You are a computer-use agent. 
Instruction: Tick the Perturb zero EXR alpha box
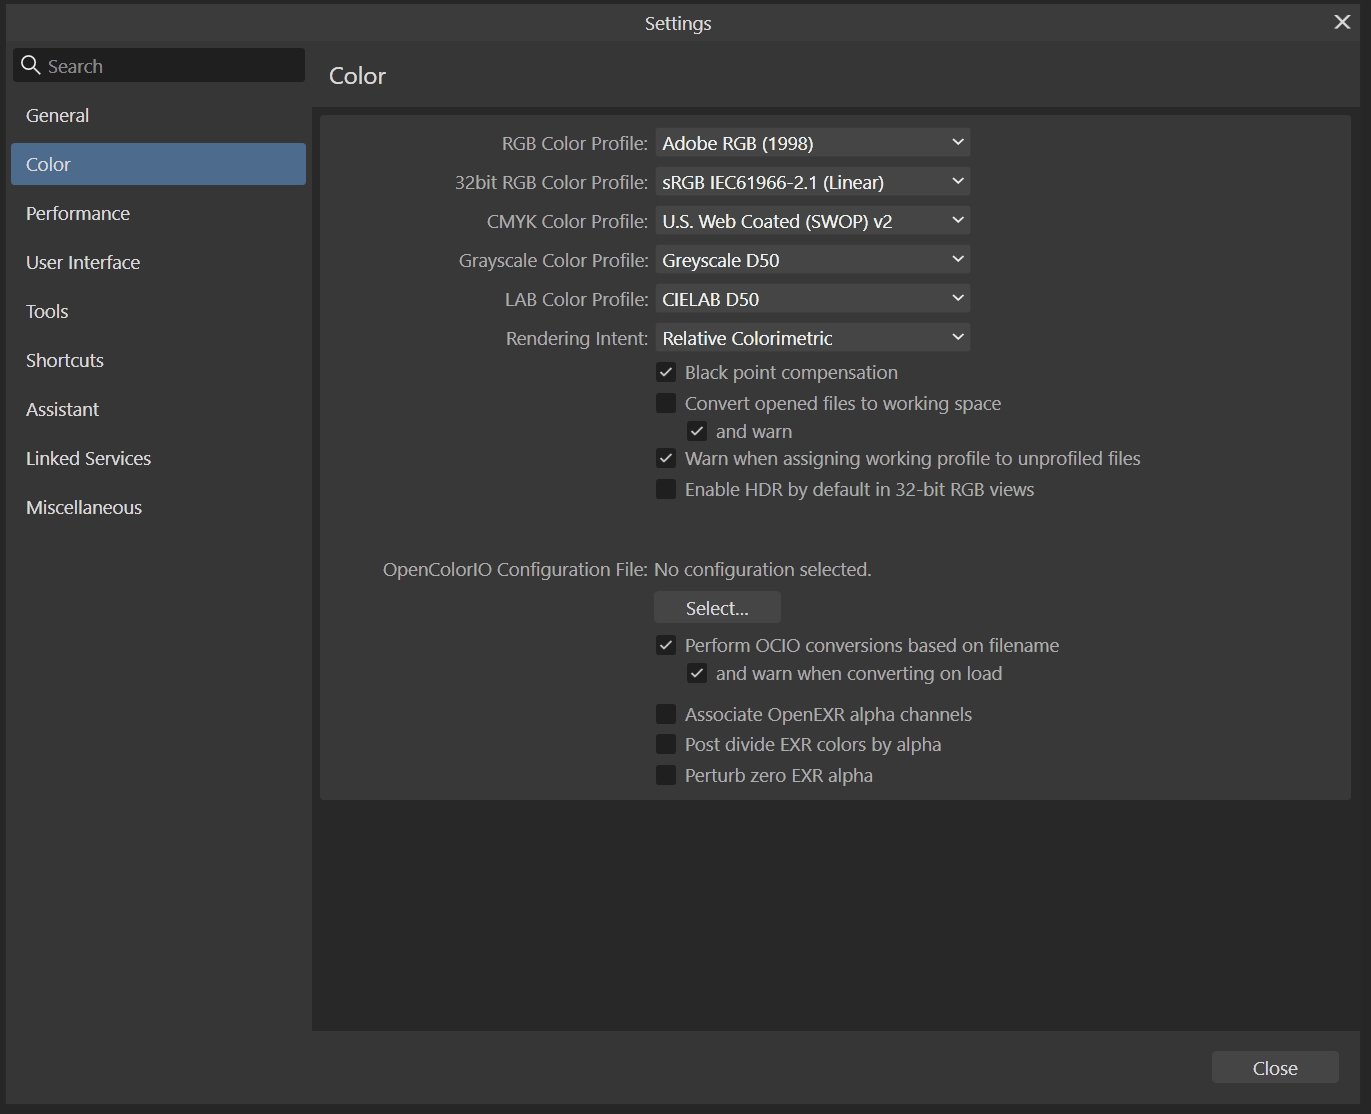click(666, 776)
